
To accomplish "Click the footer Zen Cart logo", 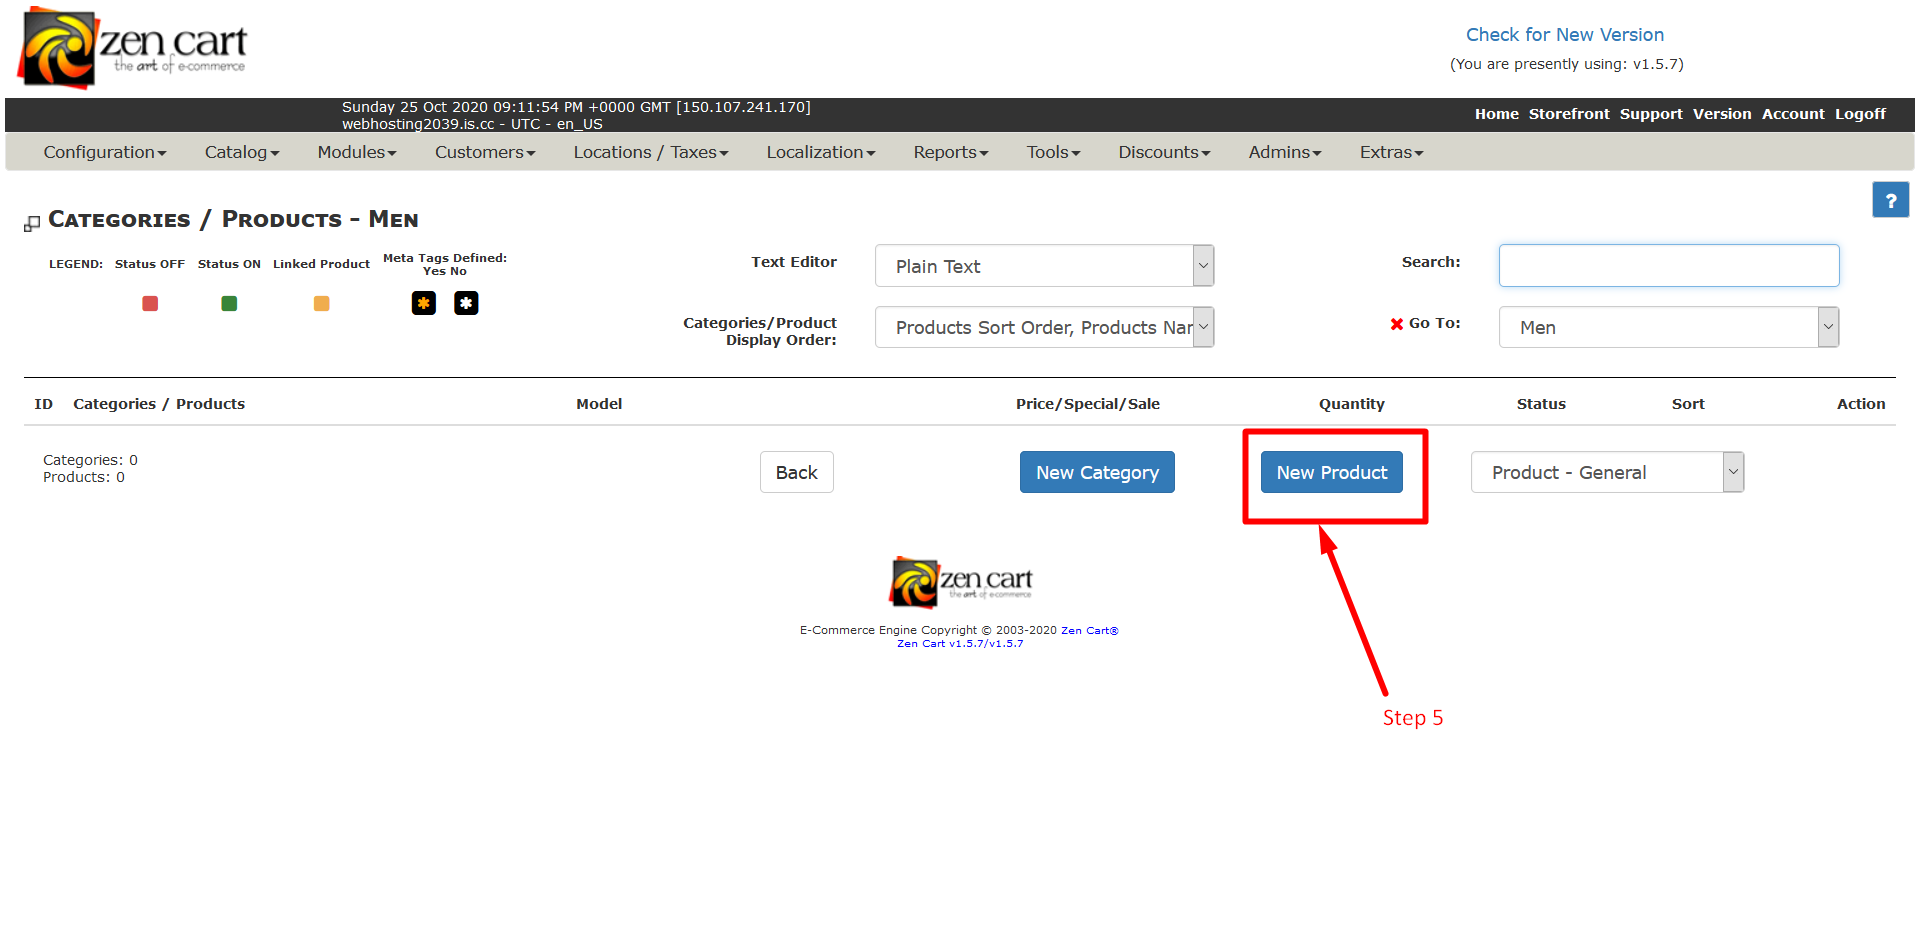I will pyautogui.click(x=961, y=582).
